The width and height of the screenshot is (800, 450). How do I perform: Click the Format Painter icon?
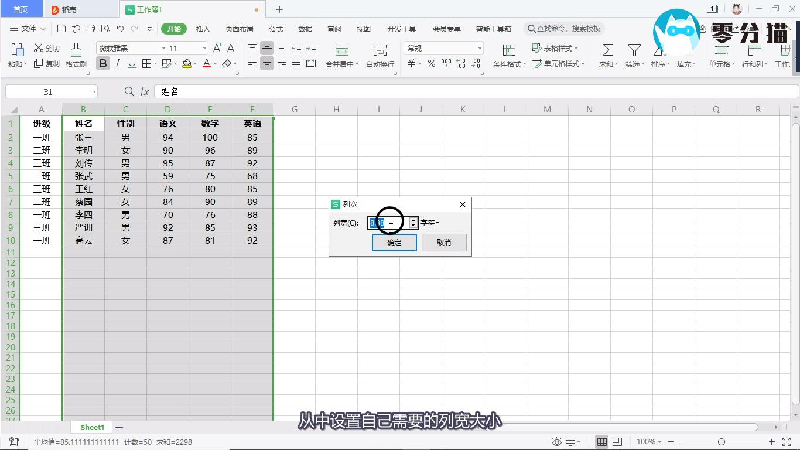(x=76, y=50)
